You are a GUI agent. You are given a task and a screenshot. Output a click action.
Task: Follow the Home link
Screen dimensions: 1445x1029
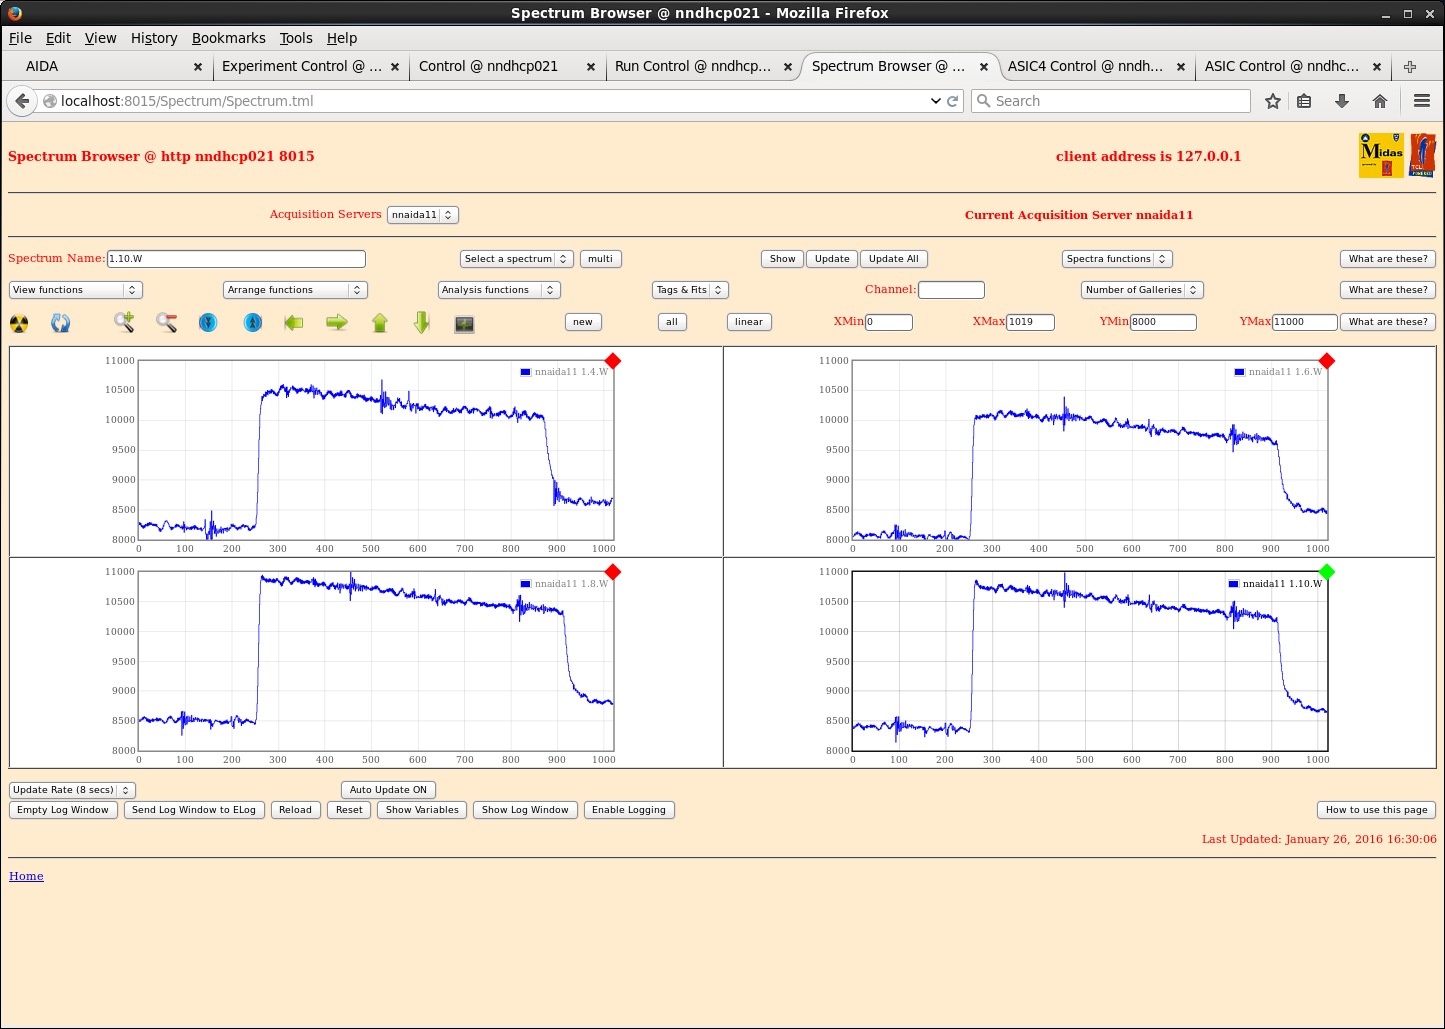coord(26,876)
